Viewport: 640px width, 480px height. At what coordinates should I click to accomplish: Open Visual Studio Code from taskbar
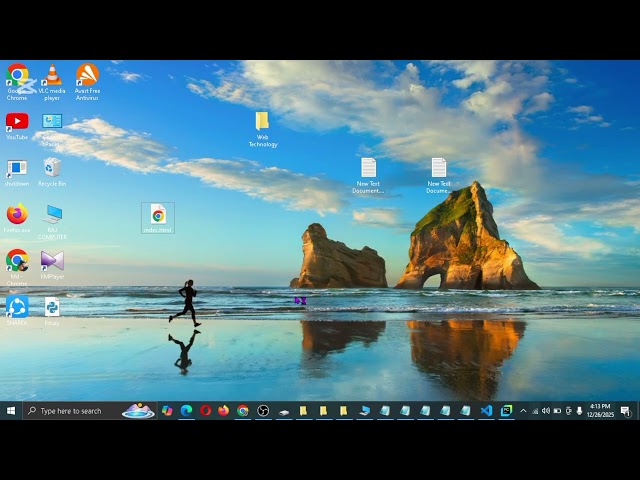(x=486, y=411)
